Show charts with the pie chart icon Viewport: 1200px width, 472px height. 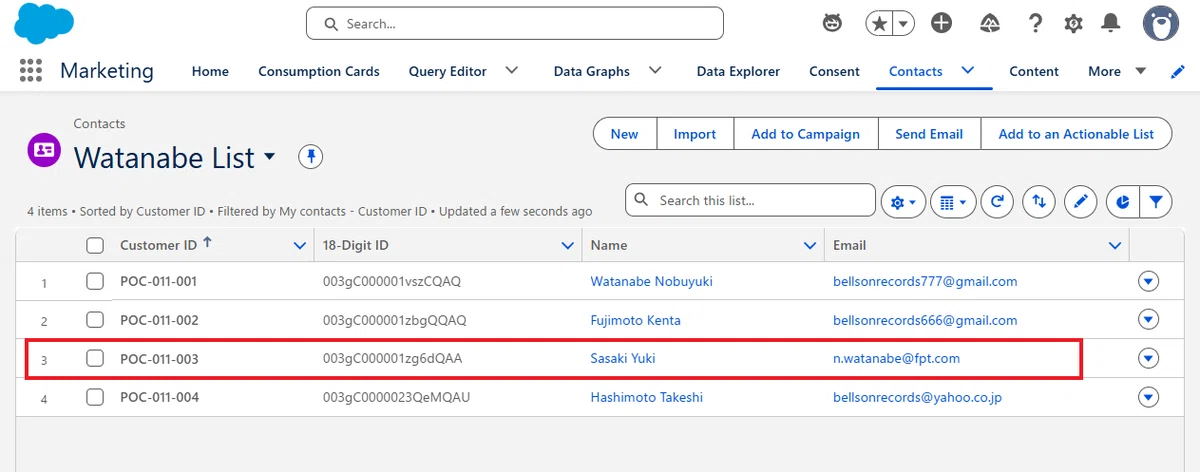pyautogui.click(x=1123, y=202)
